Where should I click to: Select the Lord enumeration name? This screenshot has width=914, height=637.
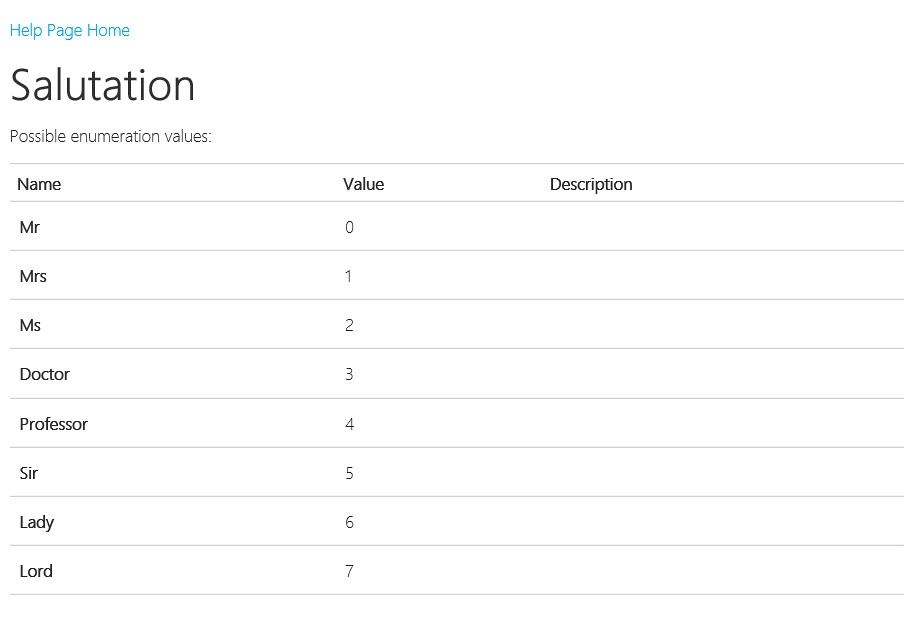click(x=36, y=571)
